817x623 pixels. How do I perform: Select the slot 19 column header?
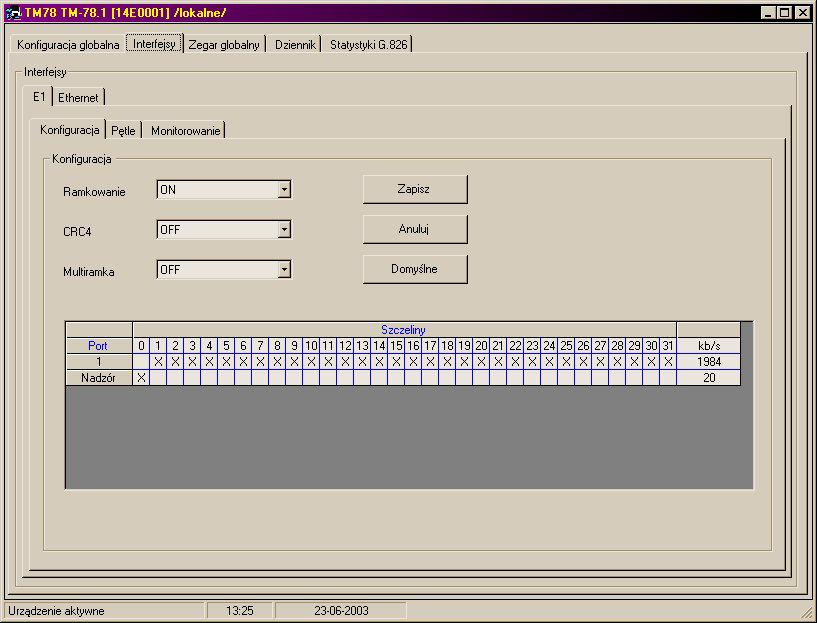pyautogui.click(x=464, y=346)
